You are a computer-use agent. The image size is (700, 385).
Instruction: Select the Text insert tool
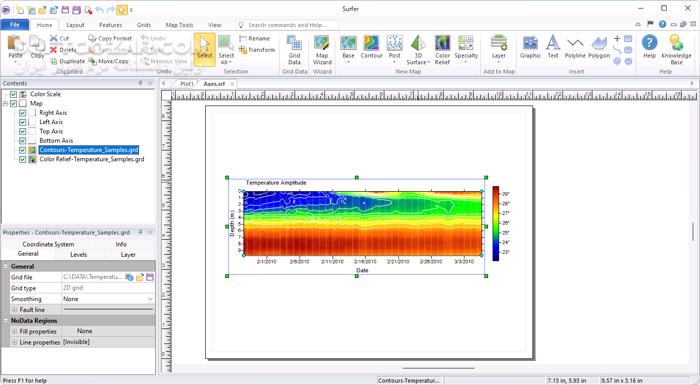coord(553,47)
